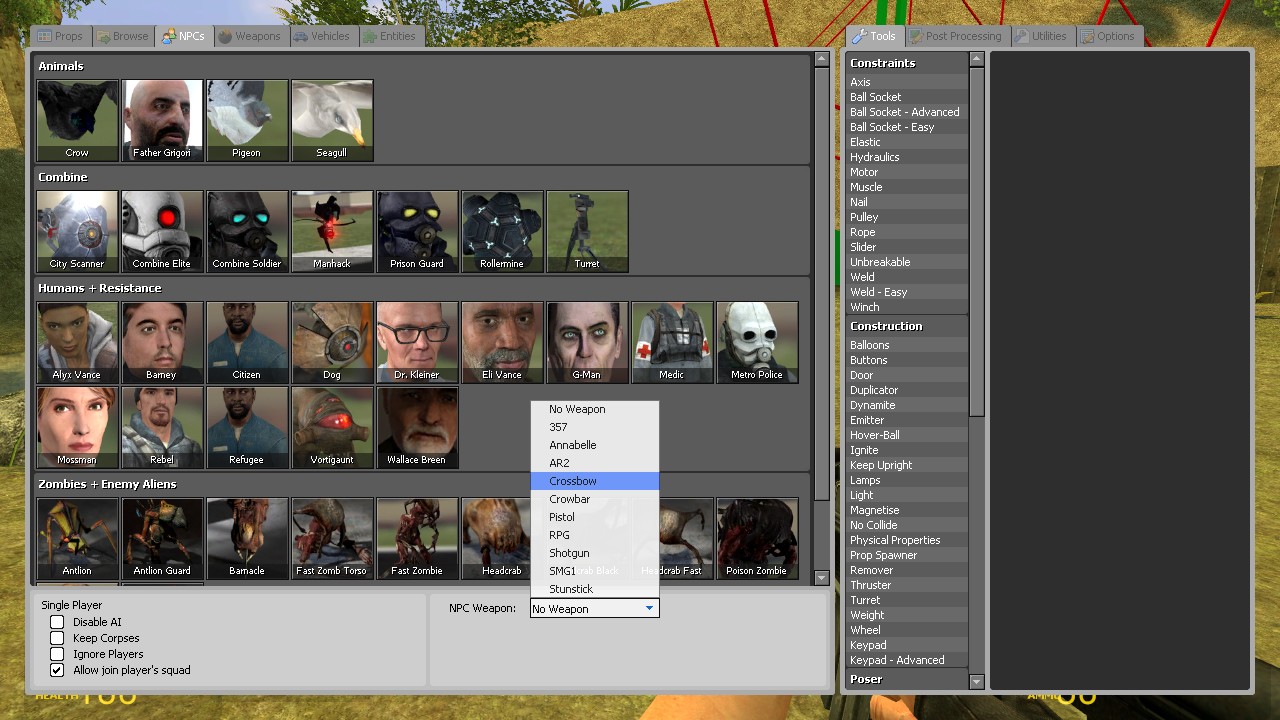This screenshot has height=720, width=1280.
Task: Select the Father Grigori NPC icon
Action: pos(162,120)
